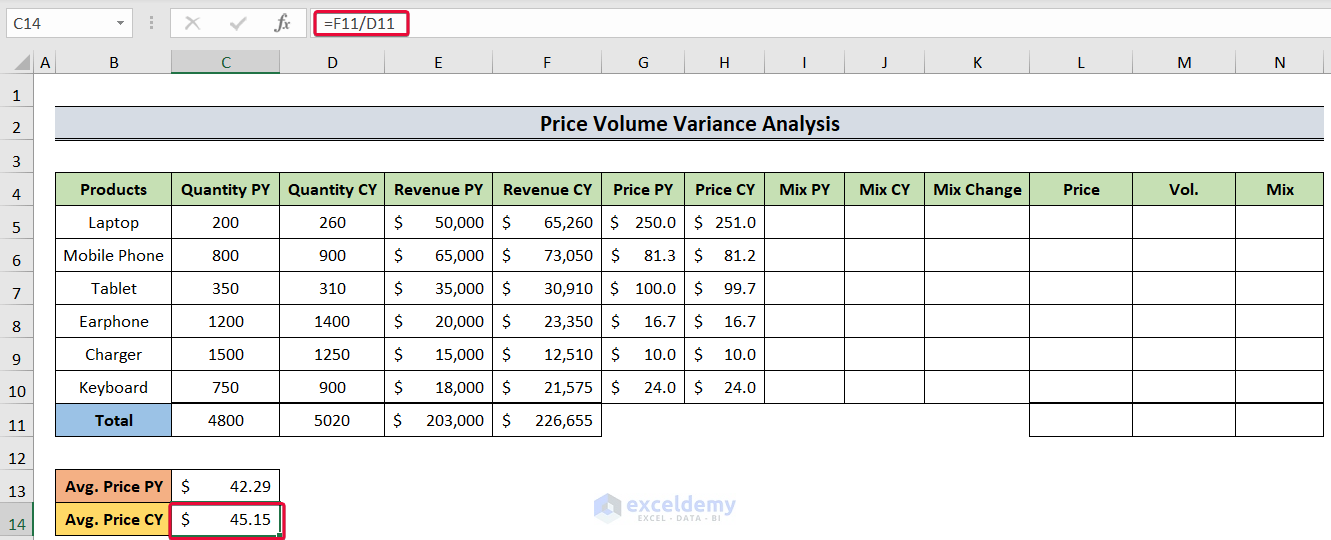Image resolution: width=1331 pixels, height=540 pixels.
Task: Select column N header
Action: click(1280, 62)
